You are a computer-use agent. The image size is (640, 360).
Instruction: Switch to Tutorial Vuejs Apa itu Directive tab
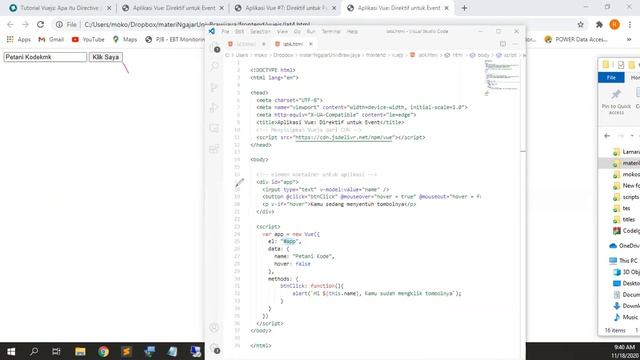pos(60,8)
